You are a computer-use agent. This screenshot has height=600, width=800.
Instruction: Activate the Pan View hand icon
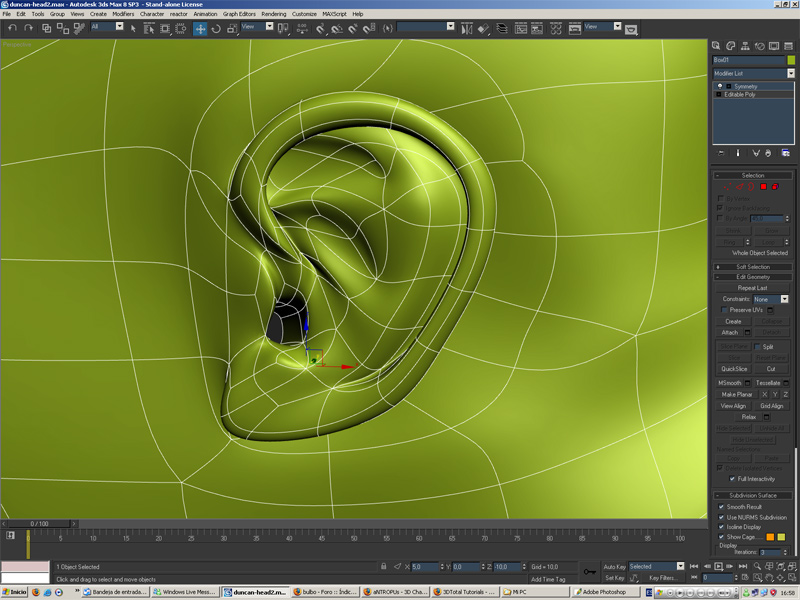769,578
